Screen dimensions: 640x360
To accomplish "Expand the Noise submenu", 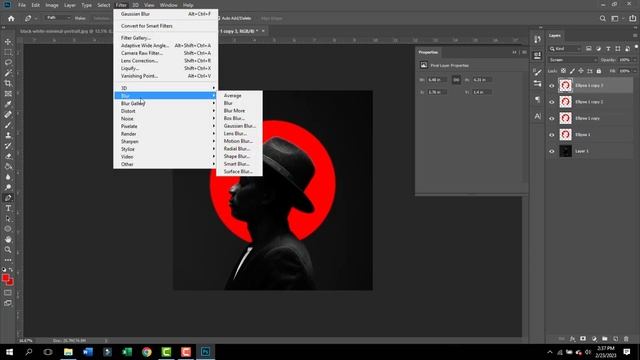I will point(165,119).
